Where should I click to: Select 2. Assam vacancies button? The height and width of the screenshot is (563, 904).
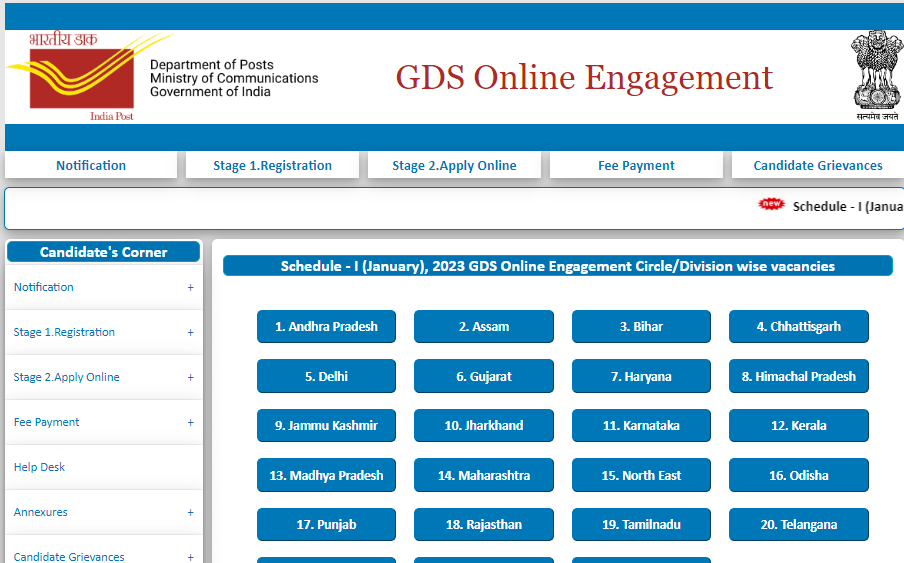(484, 327)
